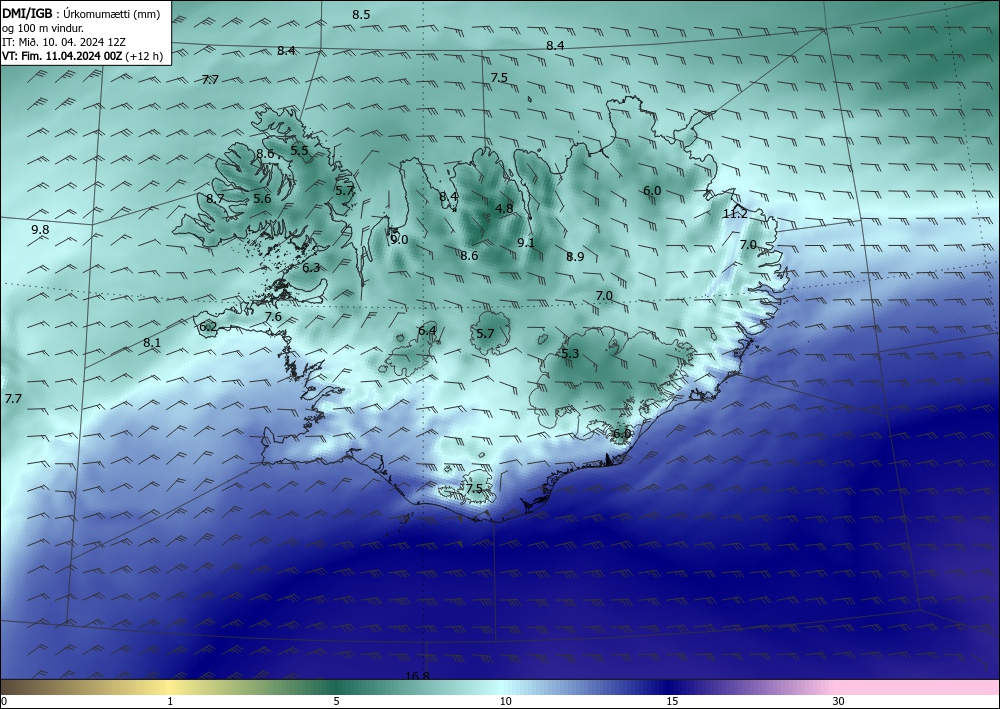Click the 6.3 value label

coord(311,268)
